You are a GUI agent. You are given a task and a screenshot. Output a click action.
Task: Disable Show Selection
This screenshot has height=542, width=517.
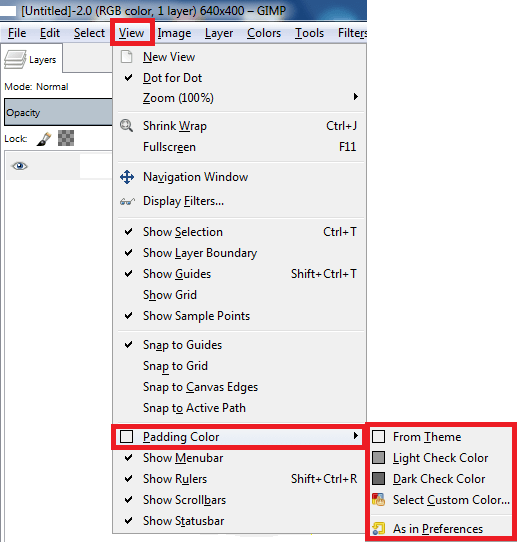[x=240, y=232]
